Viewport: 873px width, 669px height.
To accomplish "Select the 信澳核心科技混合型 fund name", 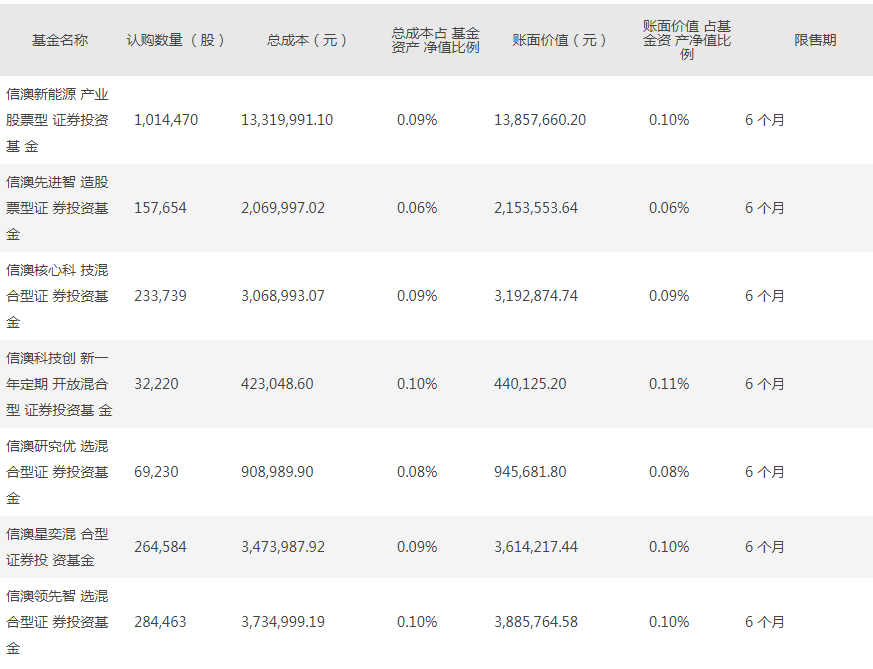I will (x=58, y=296).
